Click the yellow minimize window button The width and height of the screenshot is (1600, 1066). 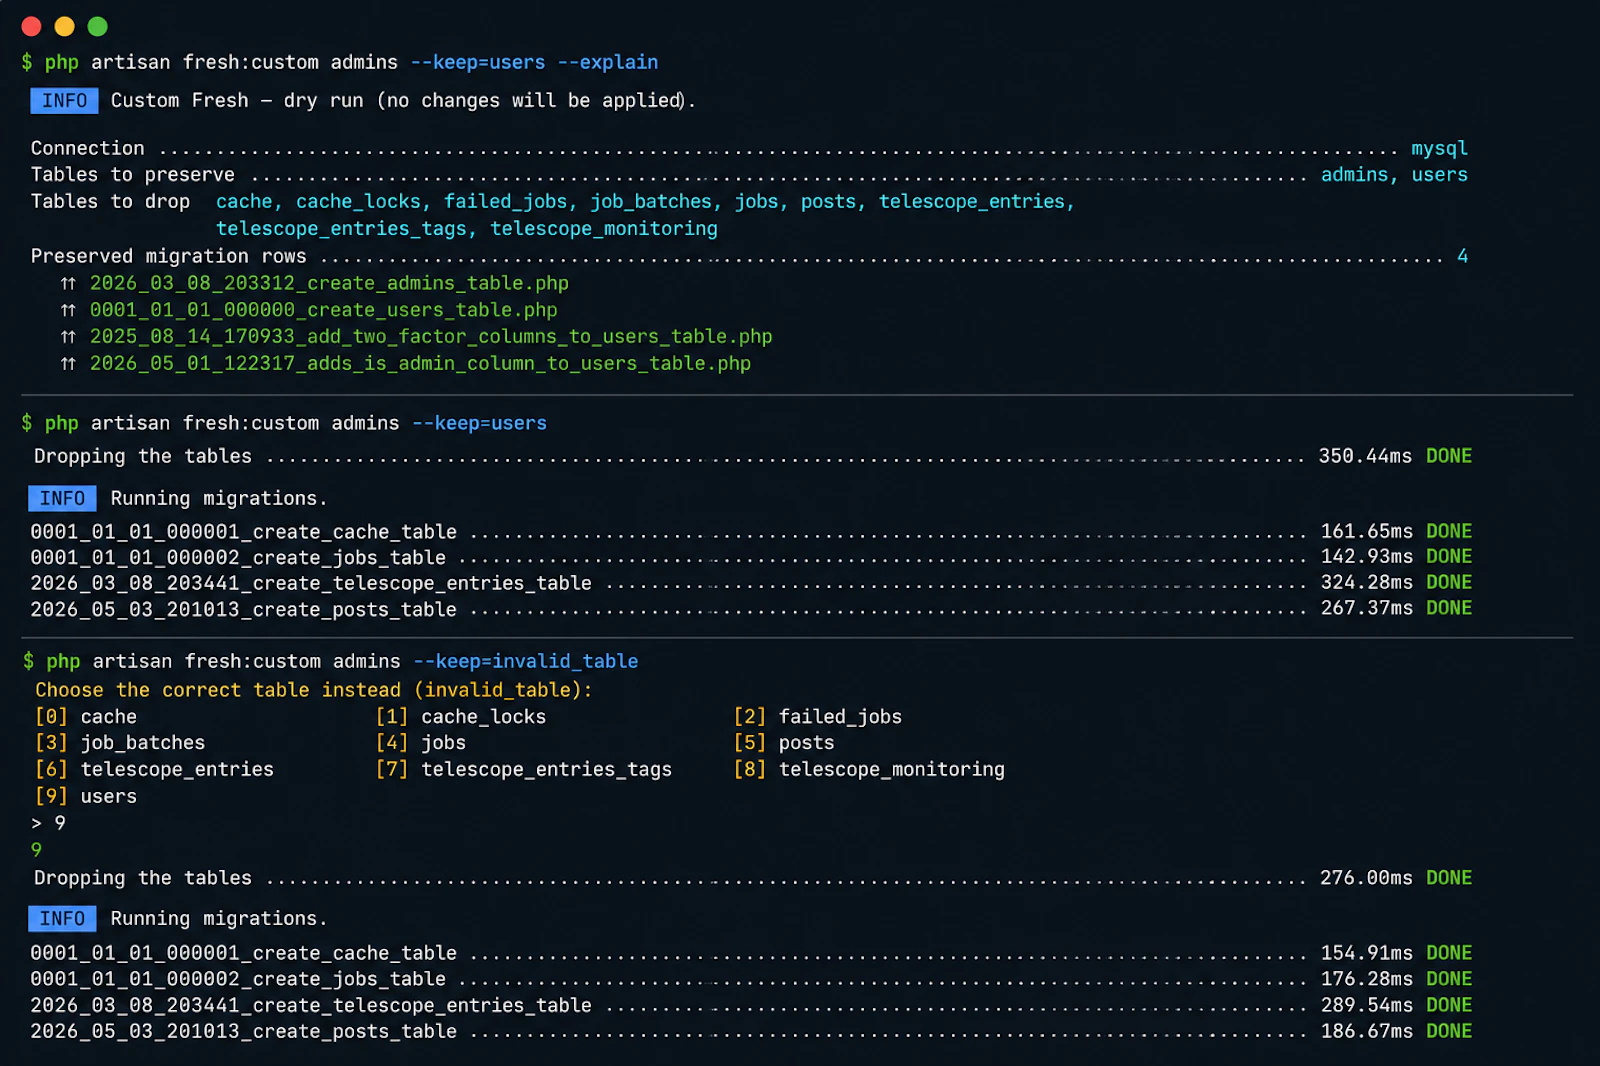[x=65, y=26]
